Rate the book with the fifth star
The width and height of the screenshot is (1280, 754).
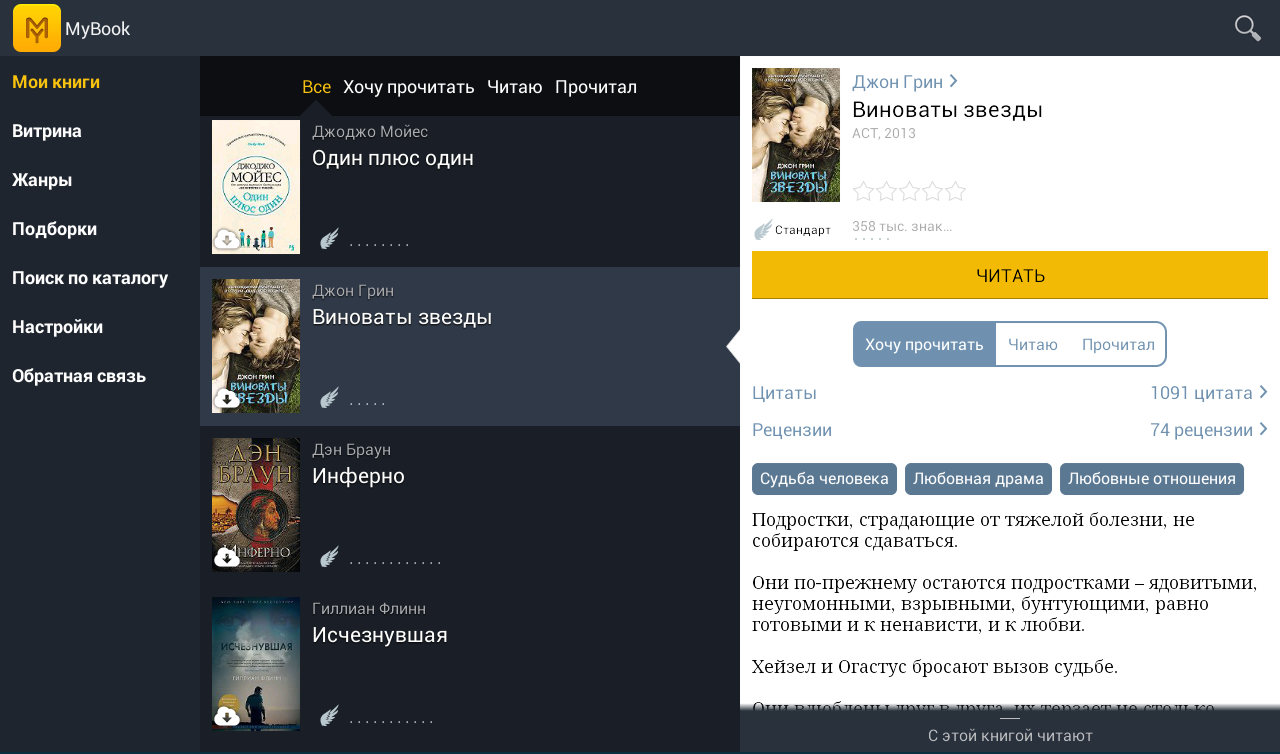coord(956,191)
